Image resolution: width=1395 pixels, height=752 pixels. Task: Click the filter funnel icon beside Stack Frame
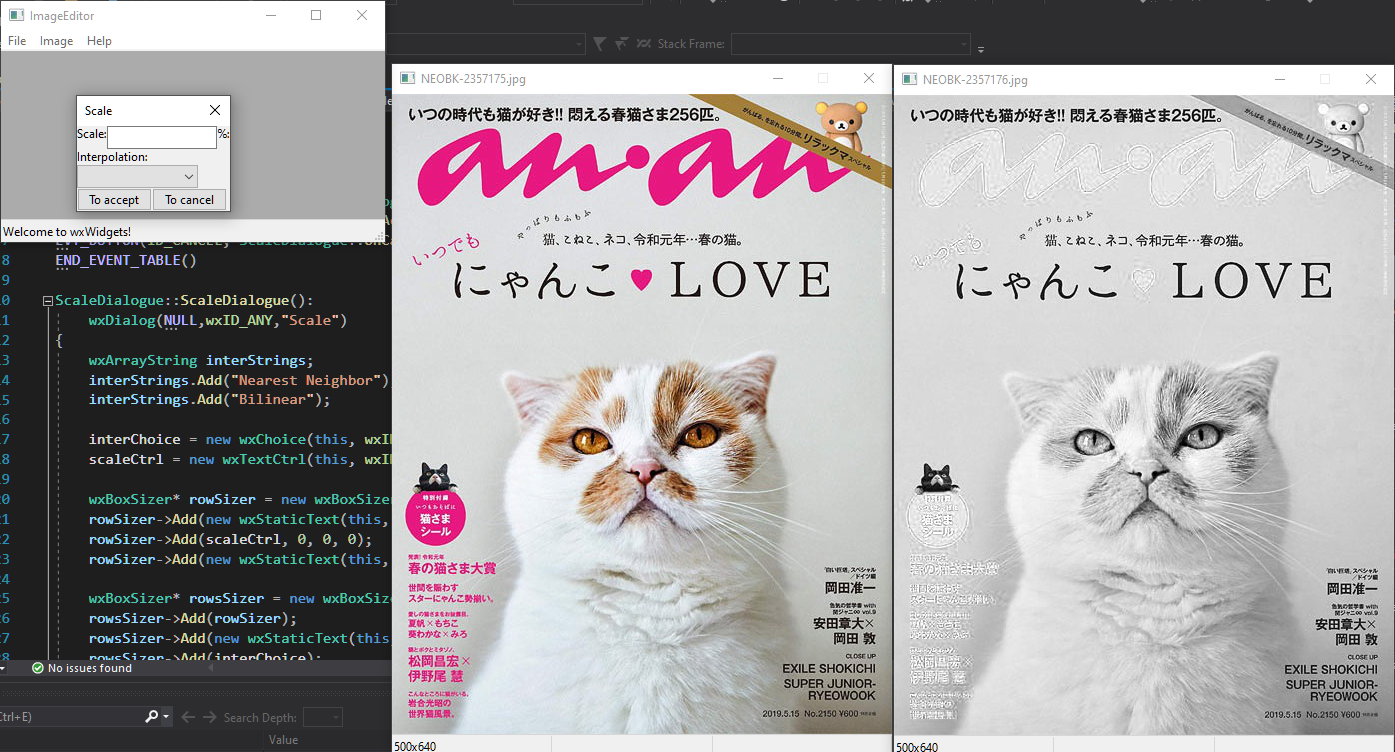(x=599, y=44)
